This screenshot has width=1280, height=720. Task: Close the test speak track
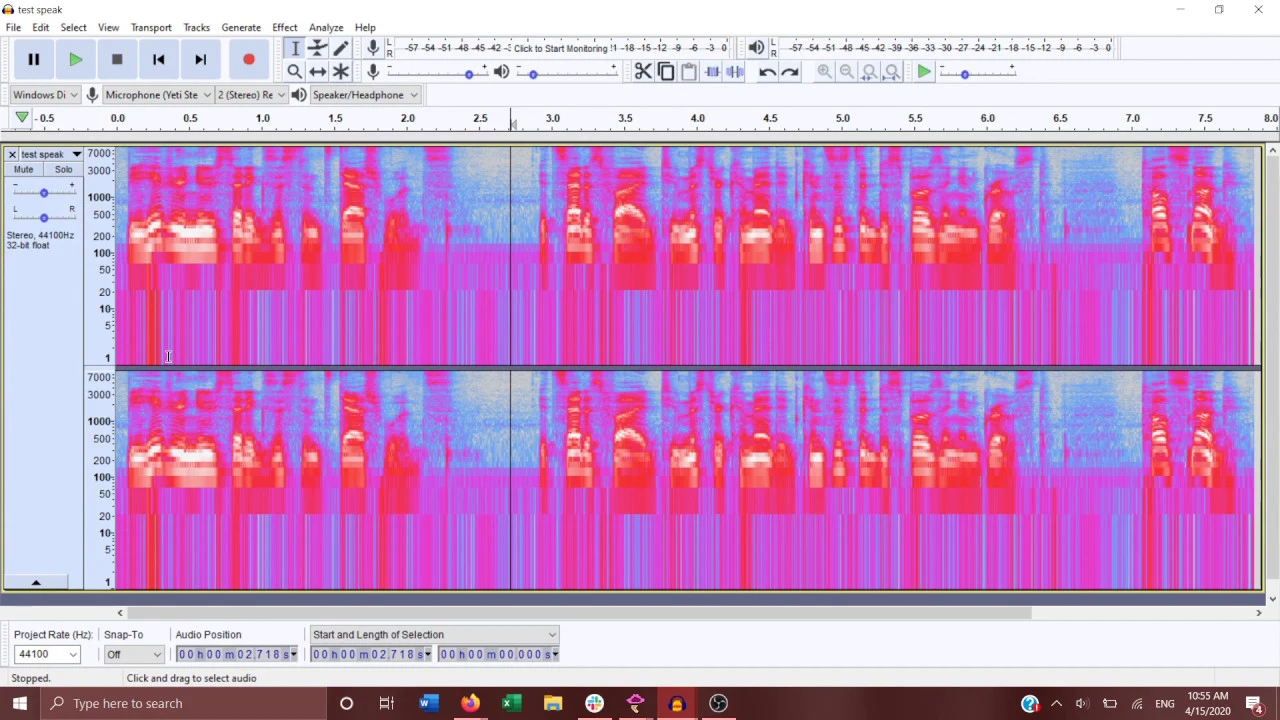point(12,154)
